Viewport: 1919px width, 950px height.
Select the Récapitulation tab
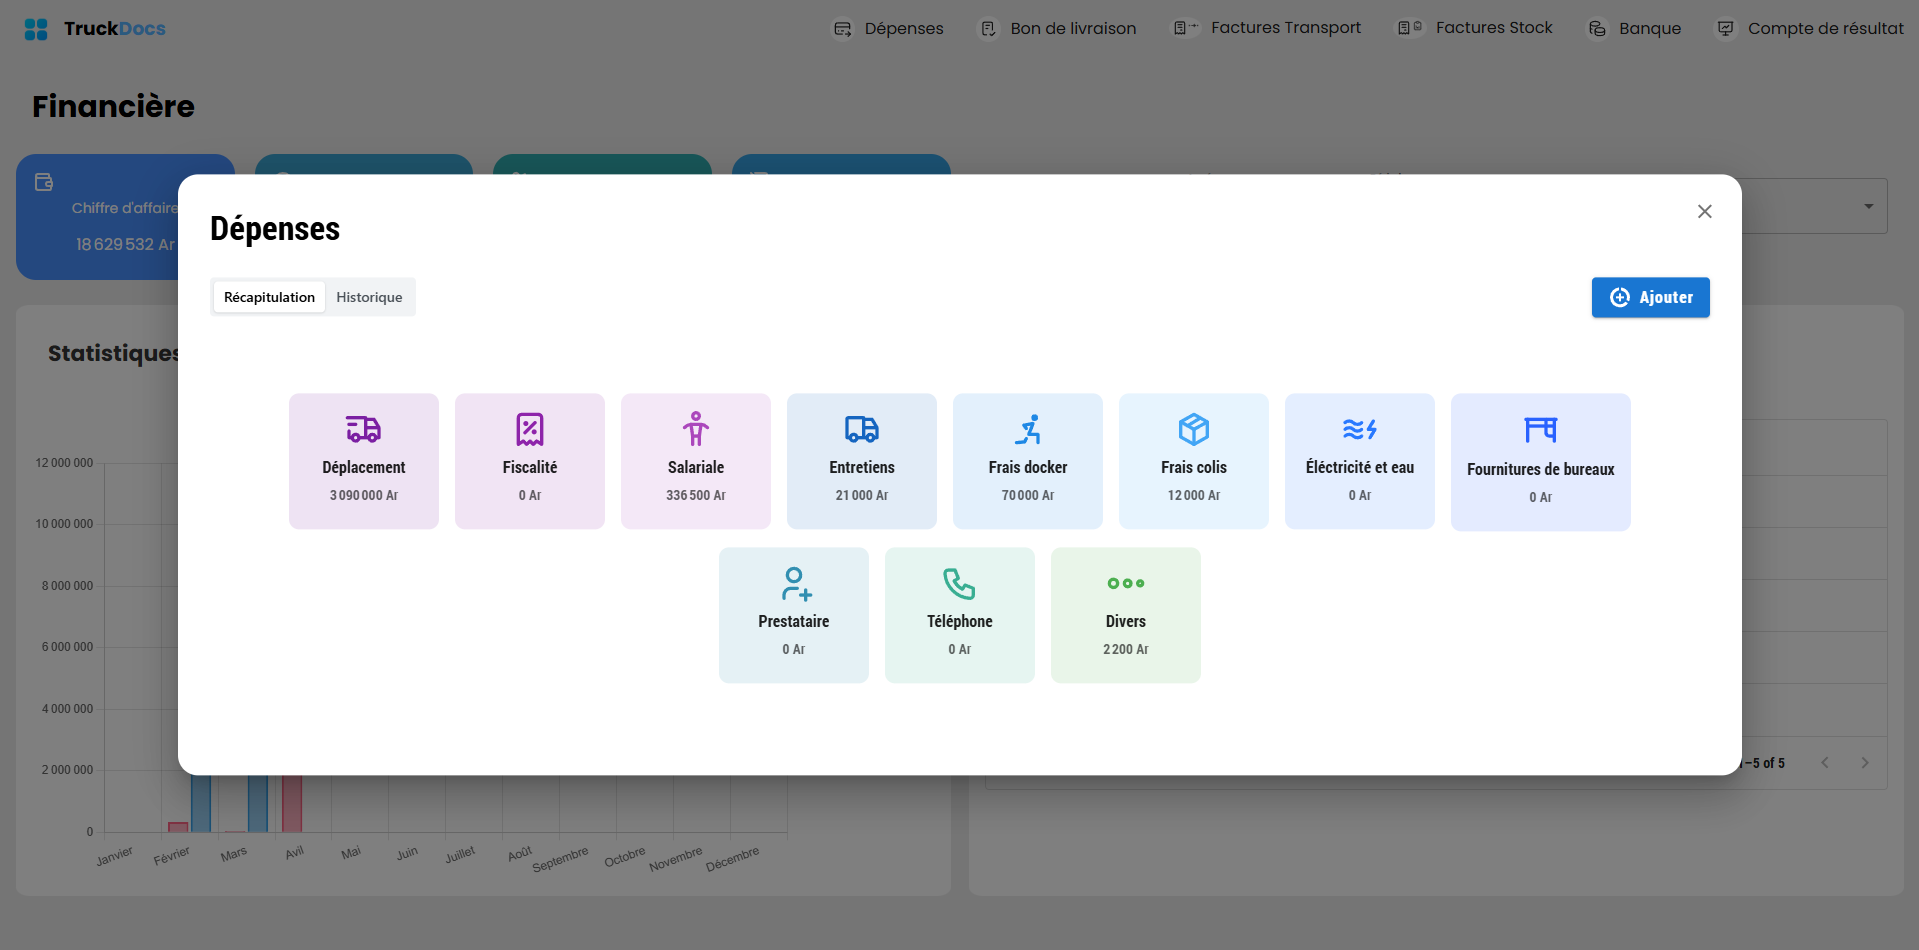[269, 297]
